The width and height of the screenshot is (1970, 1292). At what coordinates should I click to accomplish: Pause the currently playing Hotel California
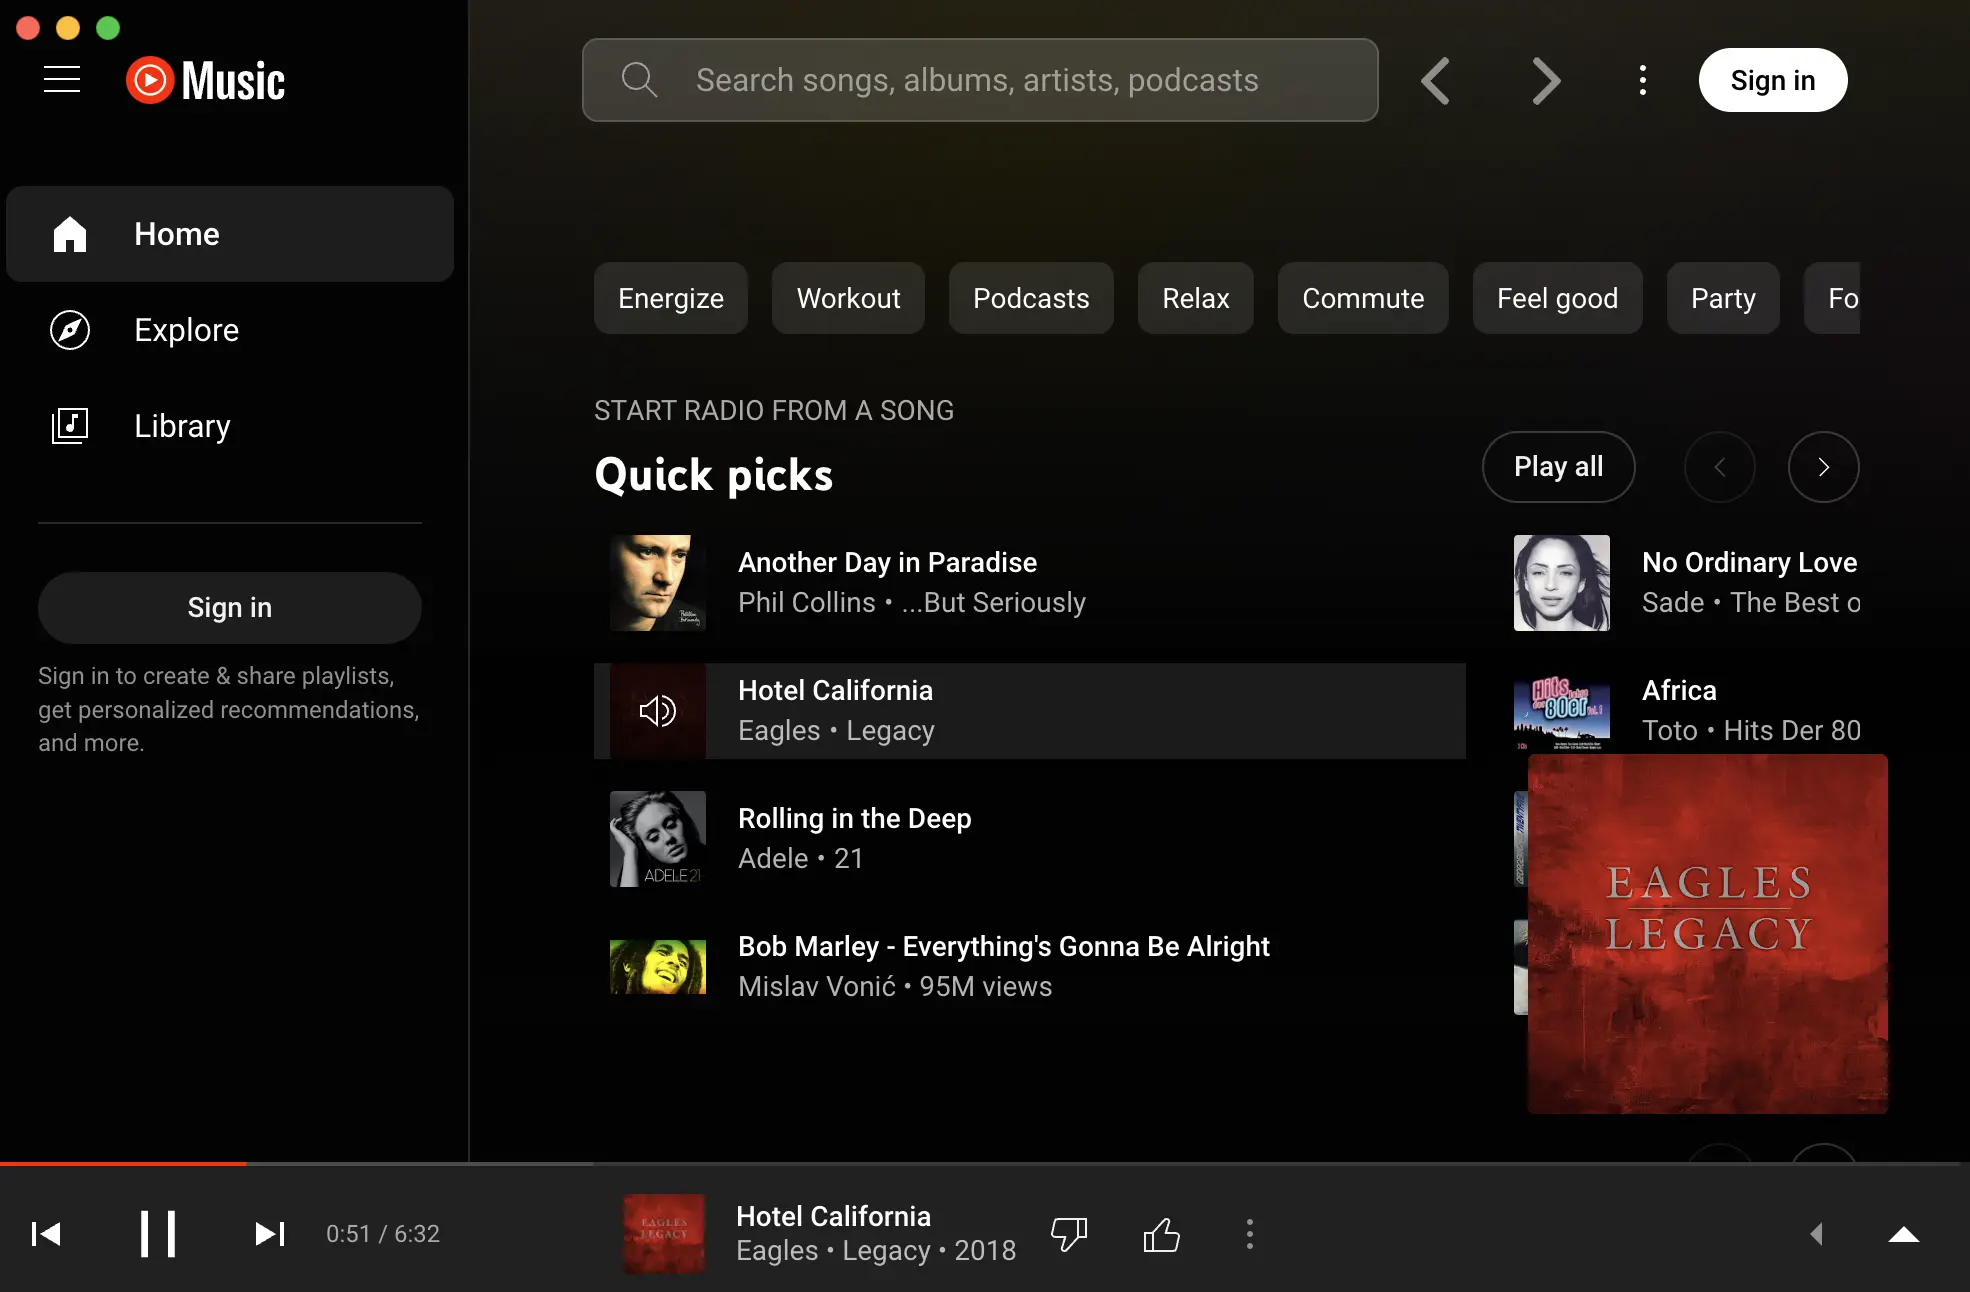pos(157,1233)
